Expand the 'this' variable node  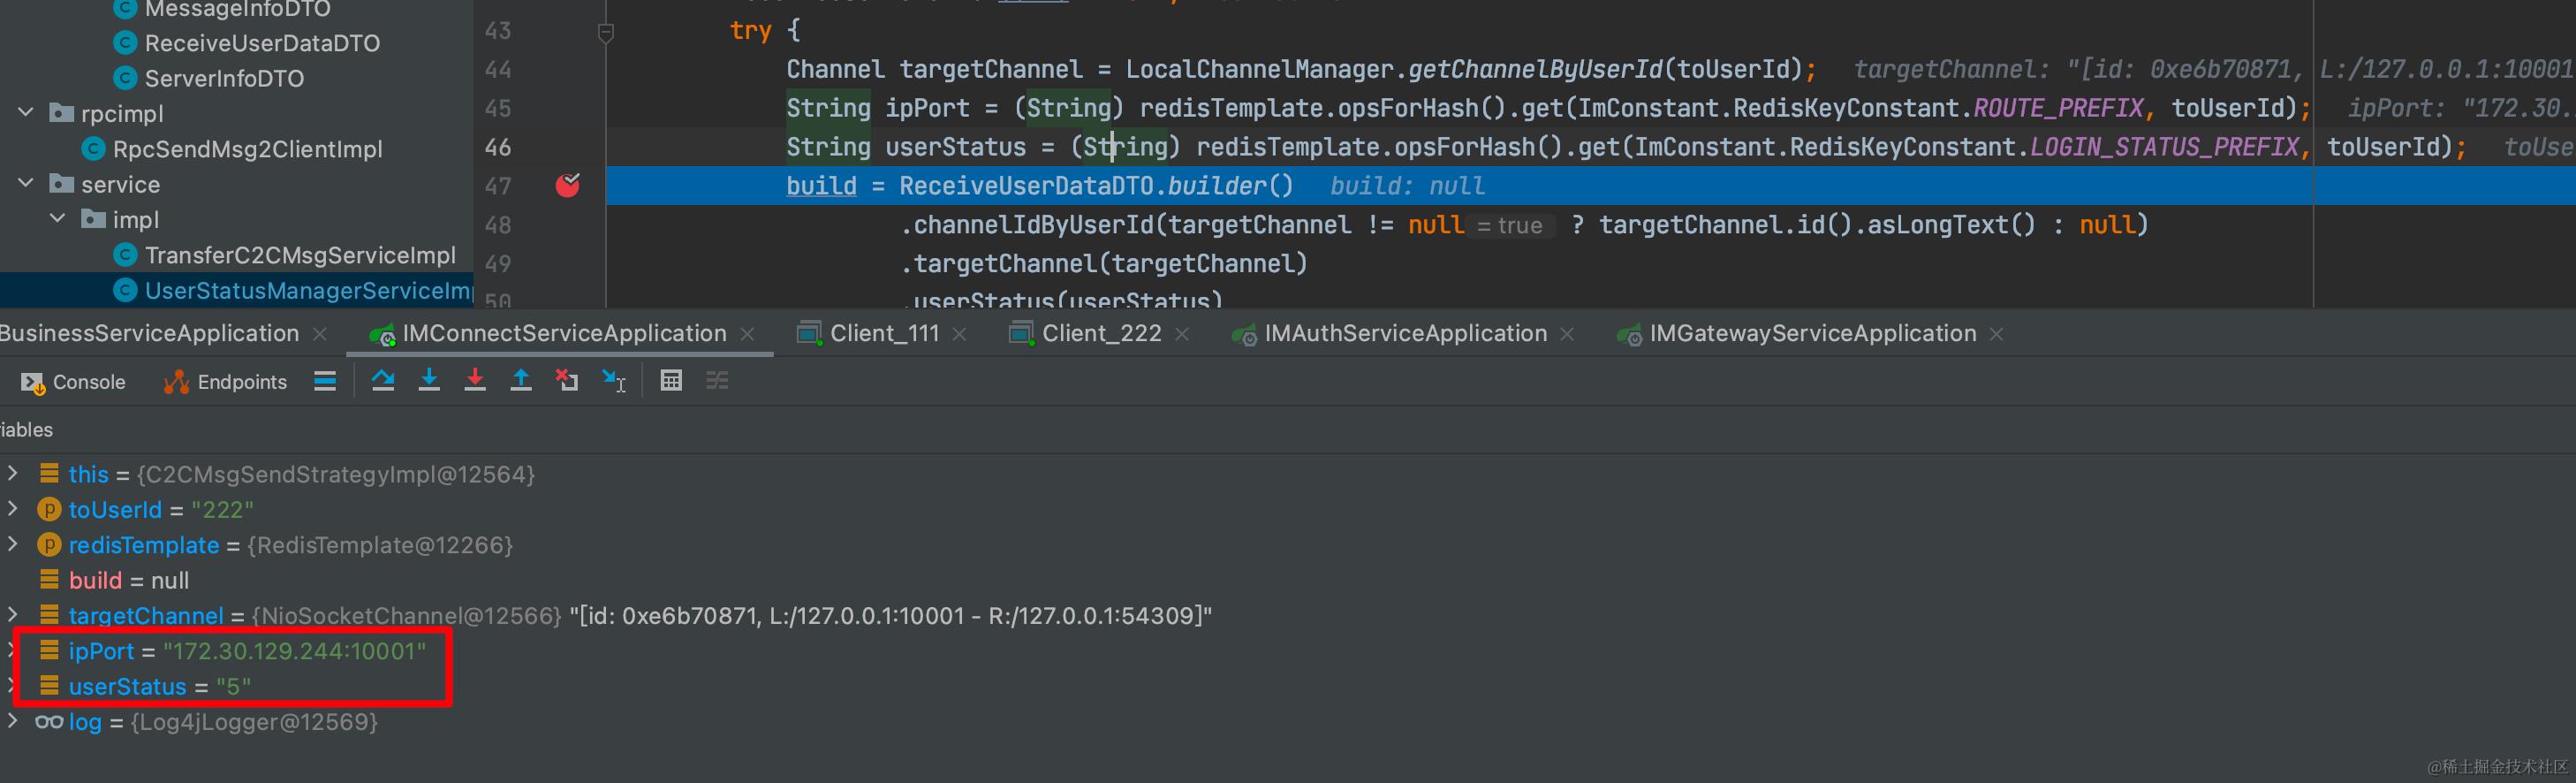pyautogui.click(x=13, y=472)
